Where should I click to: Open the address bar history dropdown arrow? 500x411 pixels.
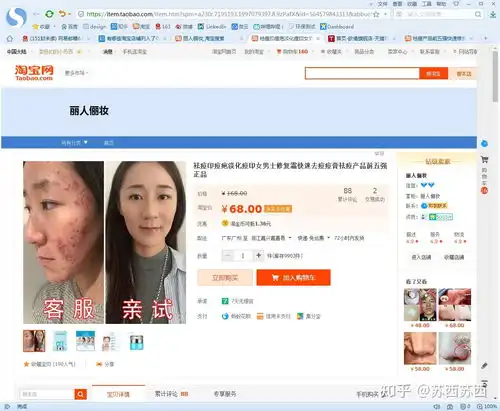click(385, 14)
